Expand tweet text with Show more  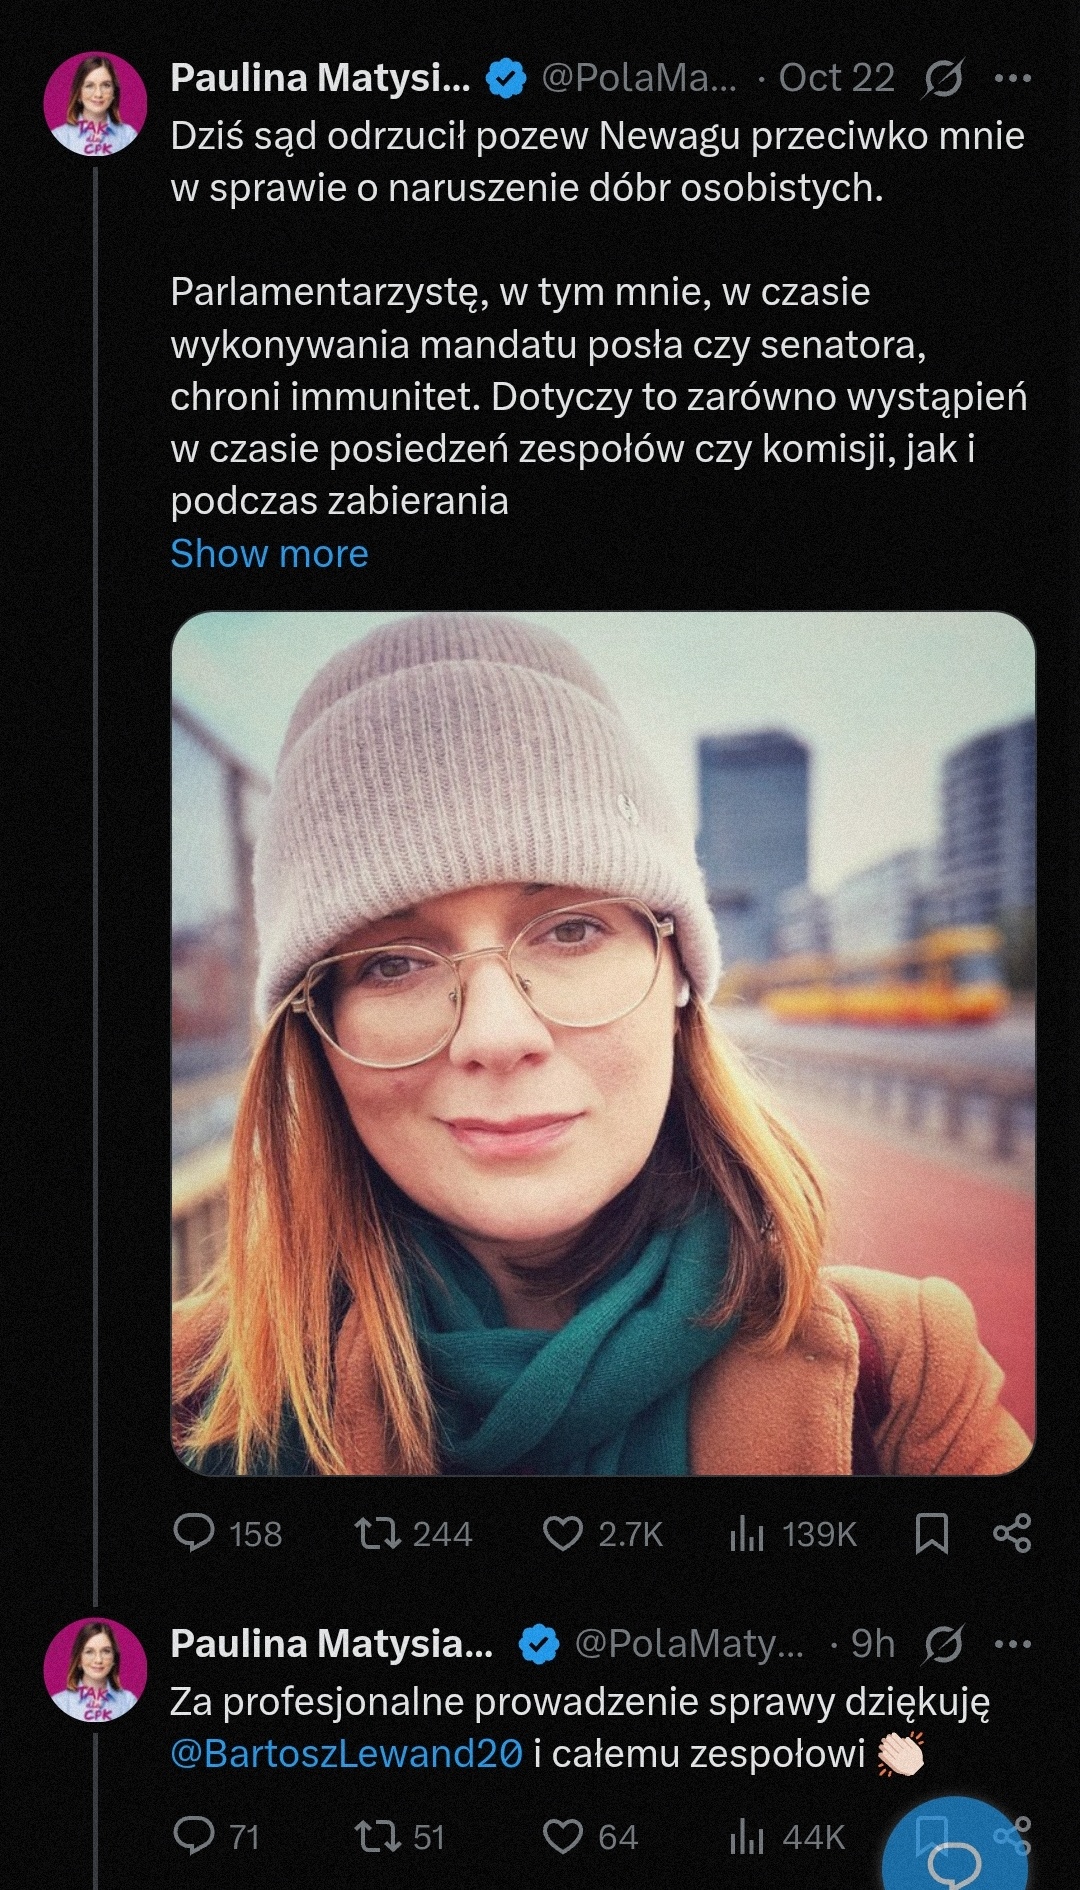coord(269,553)
